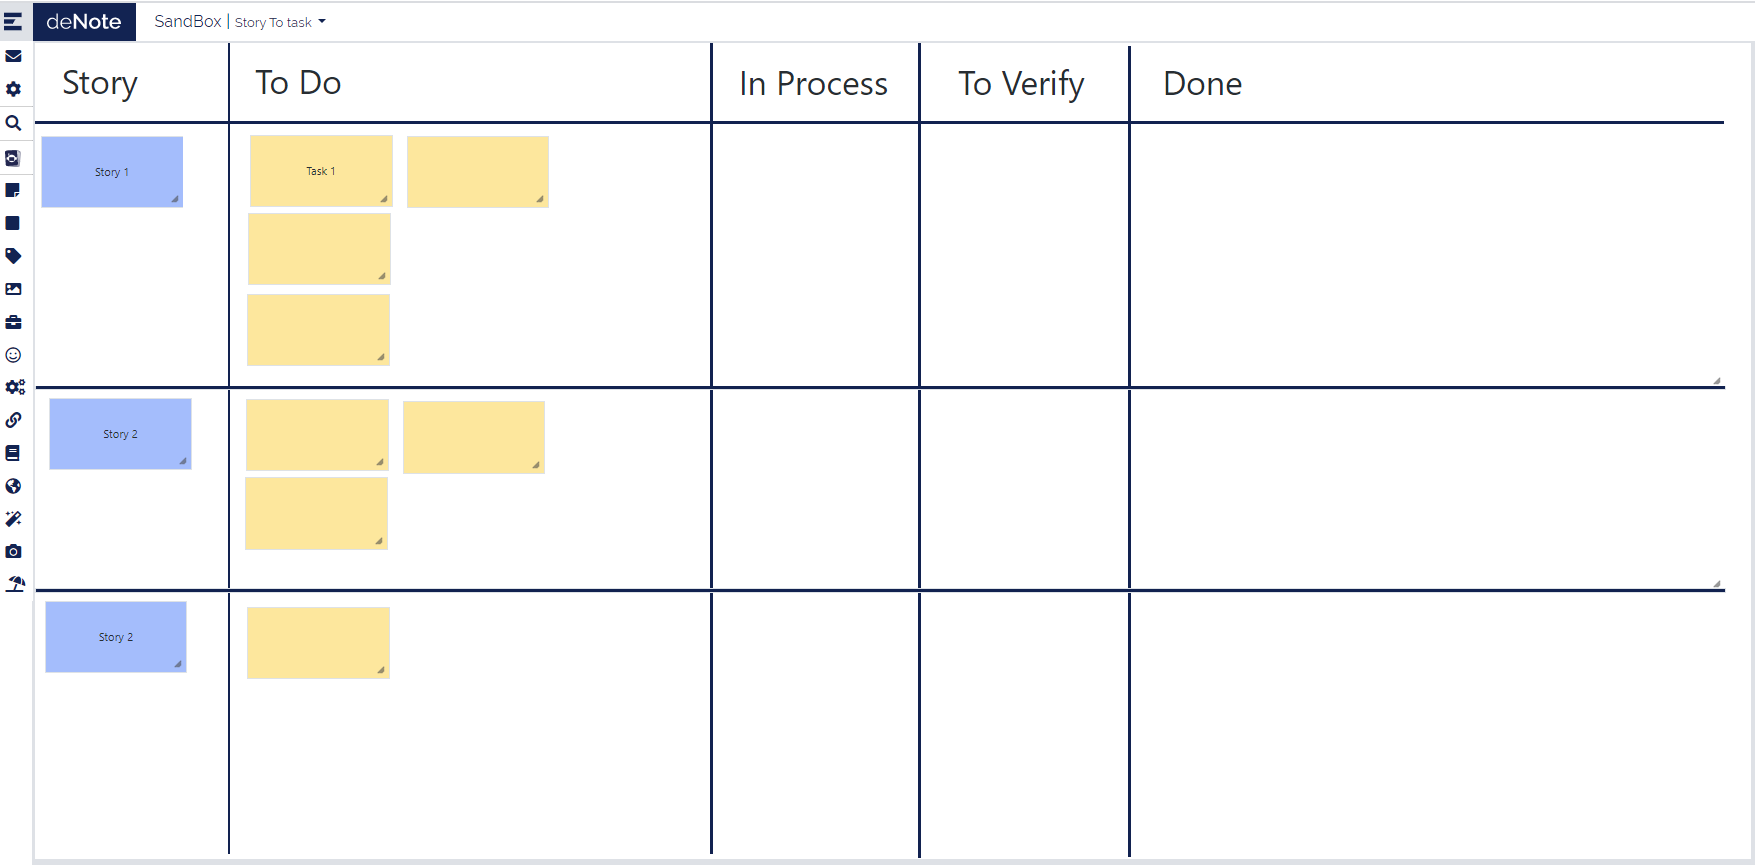
Task: Expand the Story To task dropdown
Action: click(280, 22)
